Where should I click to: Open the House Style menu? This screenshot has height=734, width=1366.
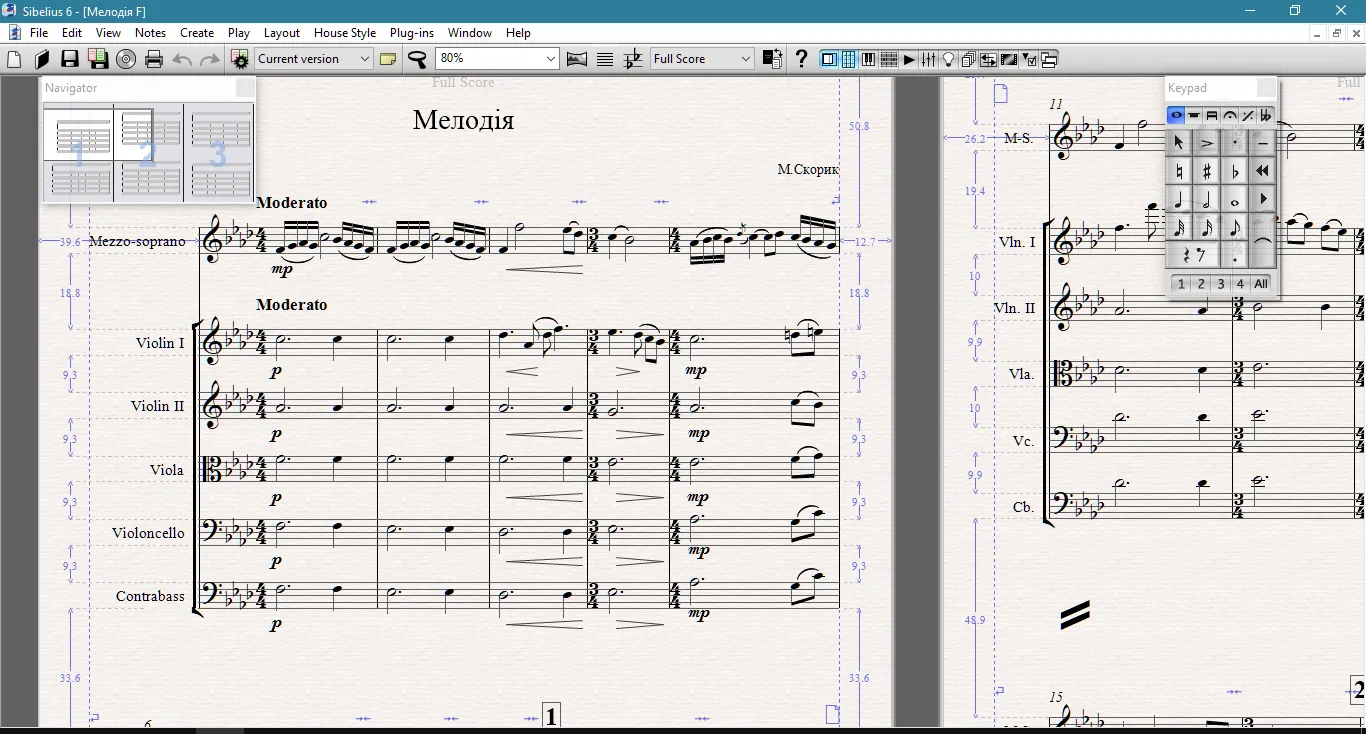pos(344,32)
